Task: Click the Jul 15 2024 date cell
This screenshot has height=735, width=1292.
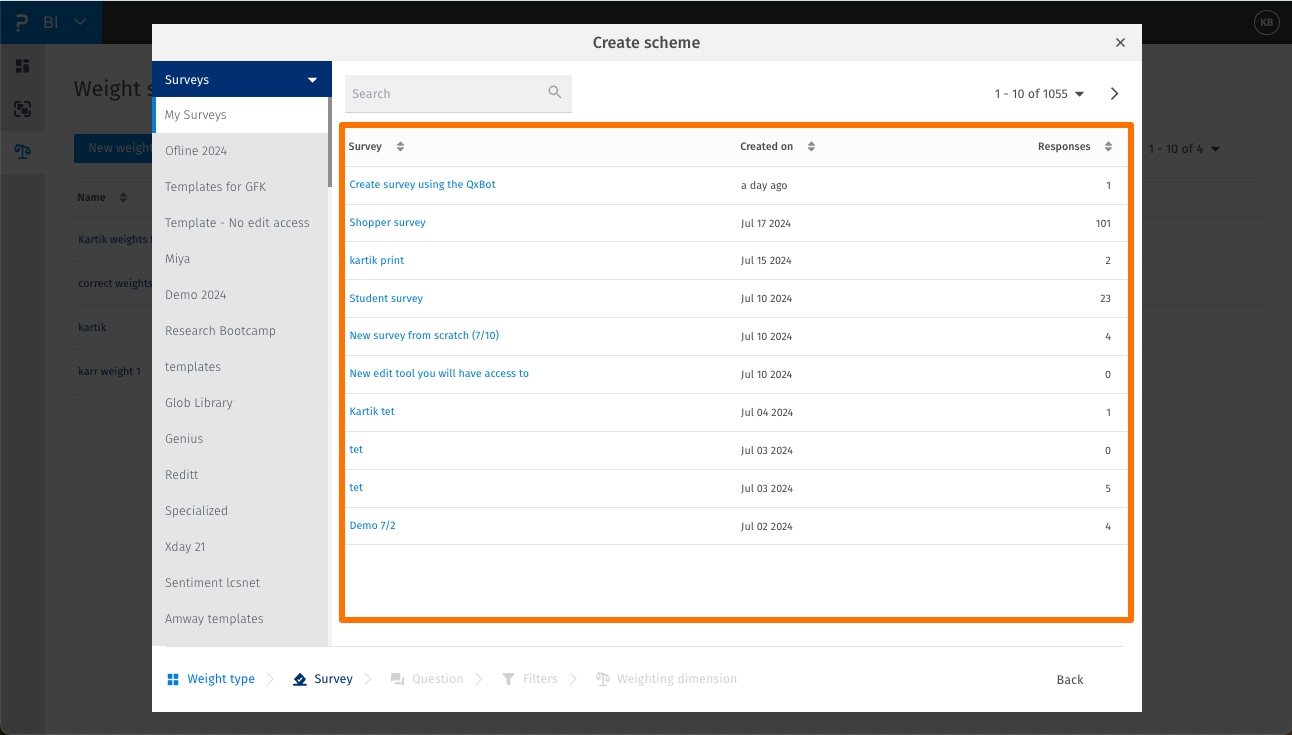Action: [766, 261]
